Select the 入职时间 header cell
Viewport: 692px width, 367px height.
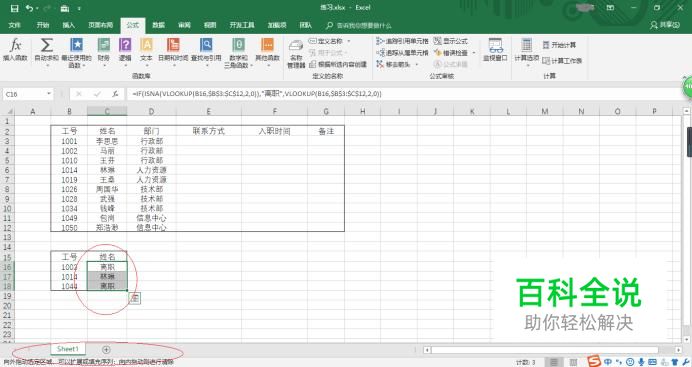[275, 131]
